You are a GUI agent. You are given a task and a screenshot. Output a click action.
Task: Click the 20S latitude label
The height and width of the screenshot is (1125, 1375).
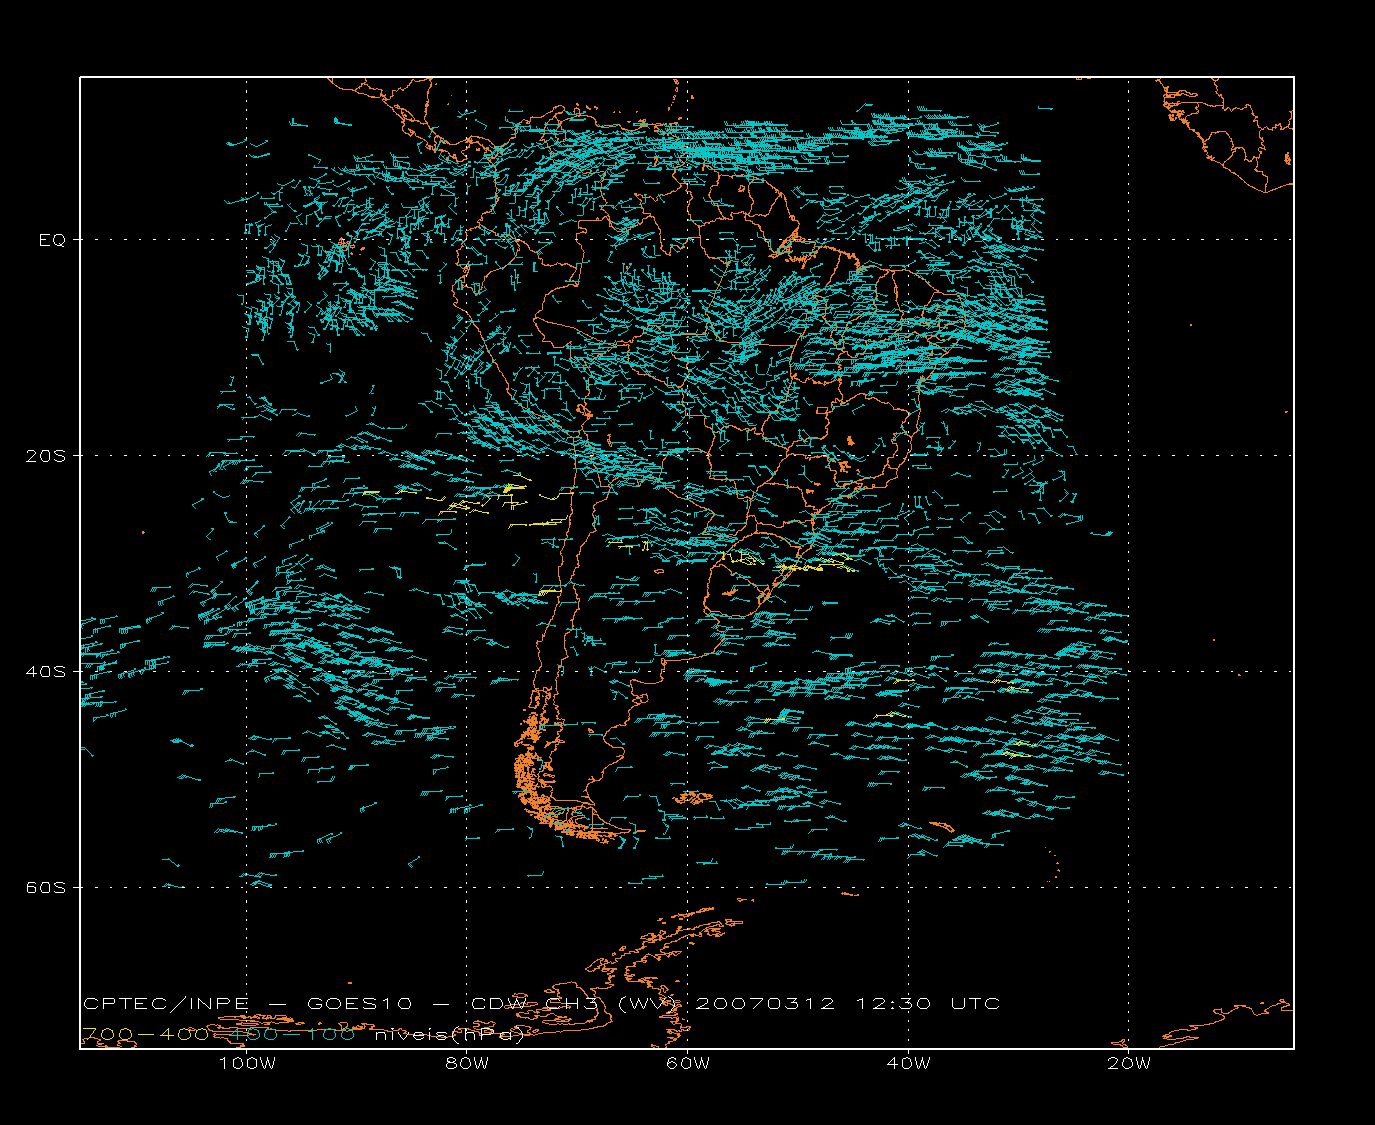click(47, 456)
